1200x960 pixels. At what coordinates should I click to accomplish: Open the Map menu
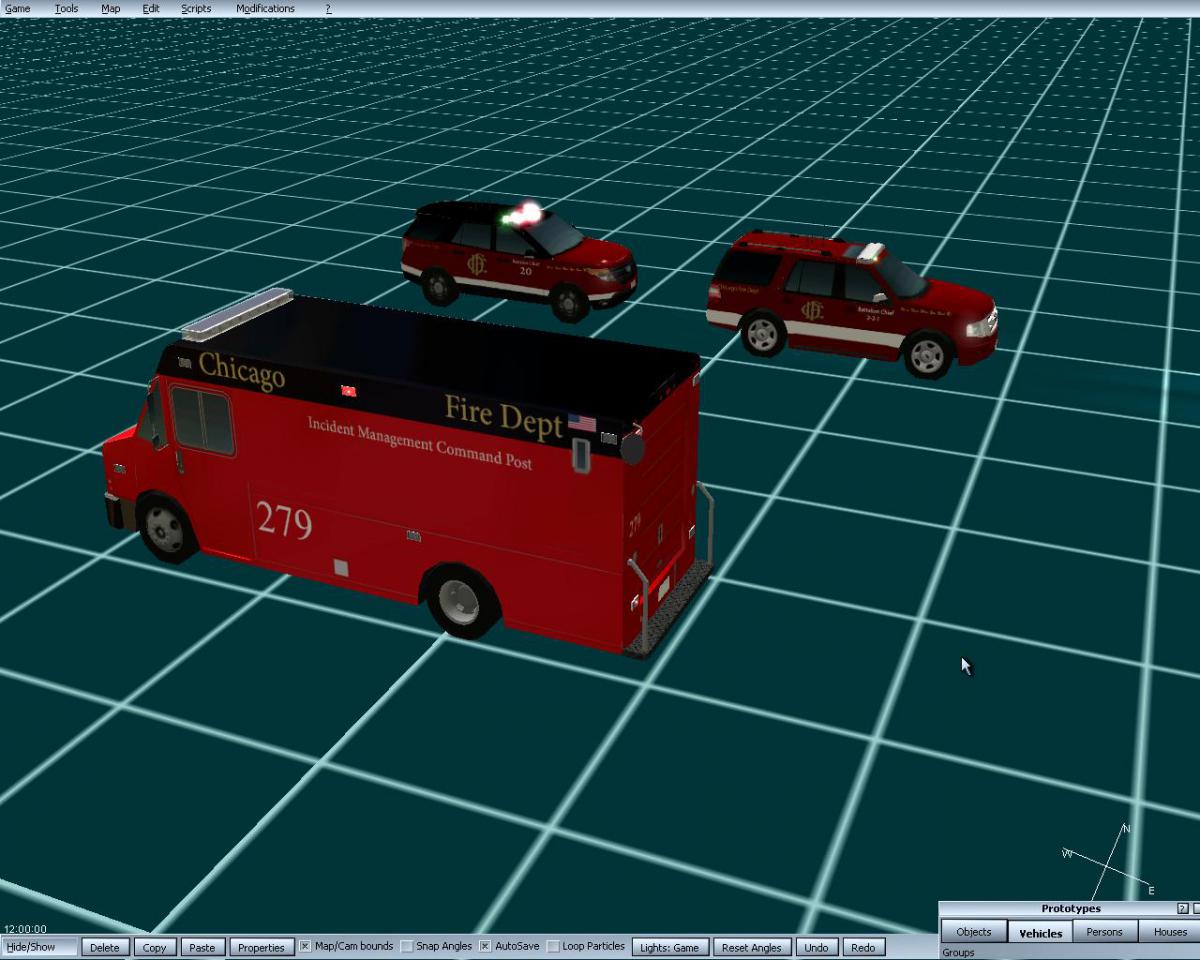pyautogui.click(x=111, y=8)
